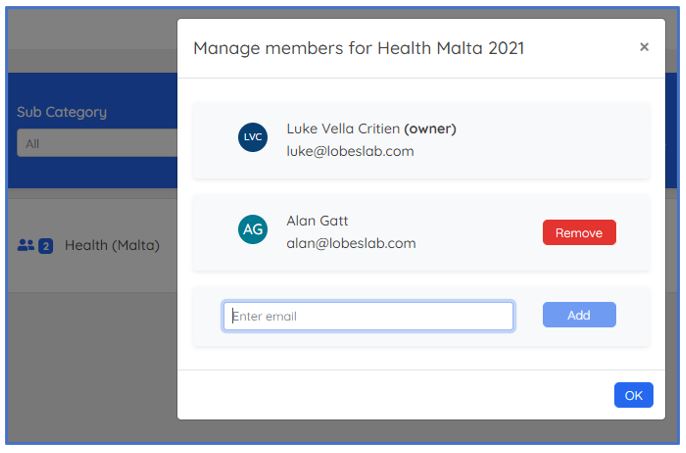Click the Sub Category label
This screenshot has height=453, width=686.
[x=61, y=112]
